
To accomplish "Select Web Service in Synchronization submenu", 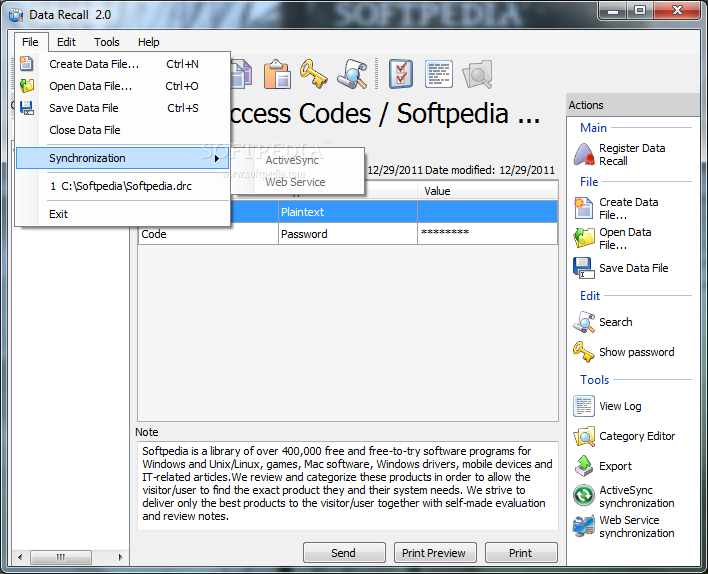I will (x=298, y=182).
